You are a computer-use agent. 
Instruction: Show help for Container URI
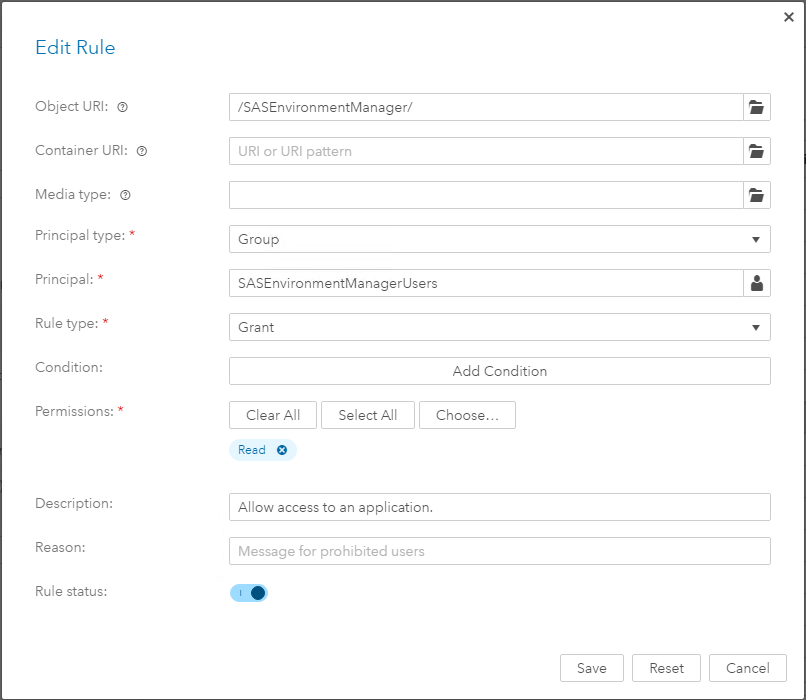click(141, 151)
